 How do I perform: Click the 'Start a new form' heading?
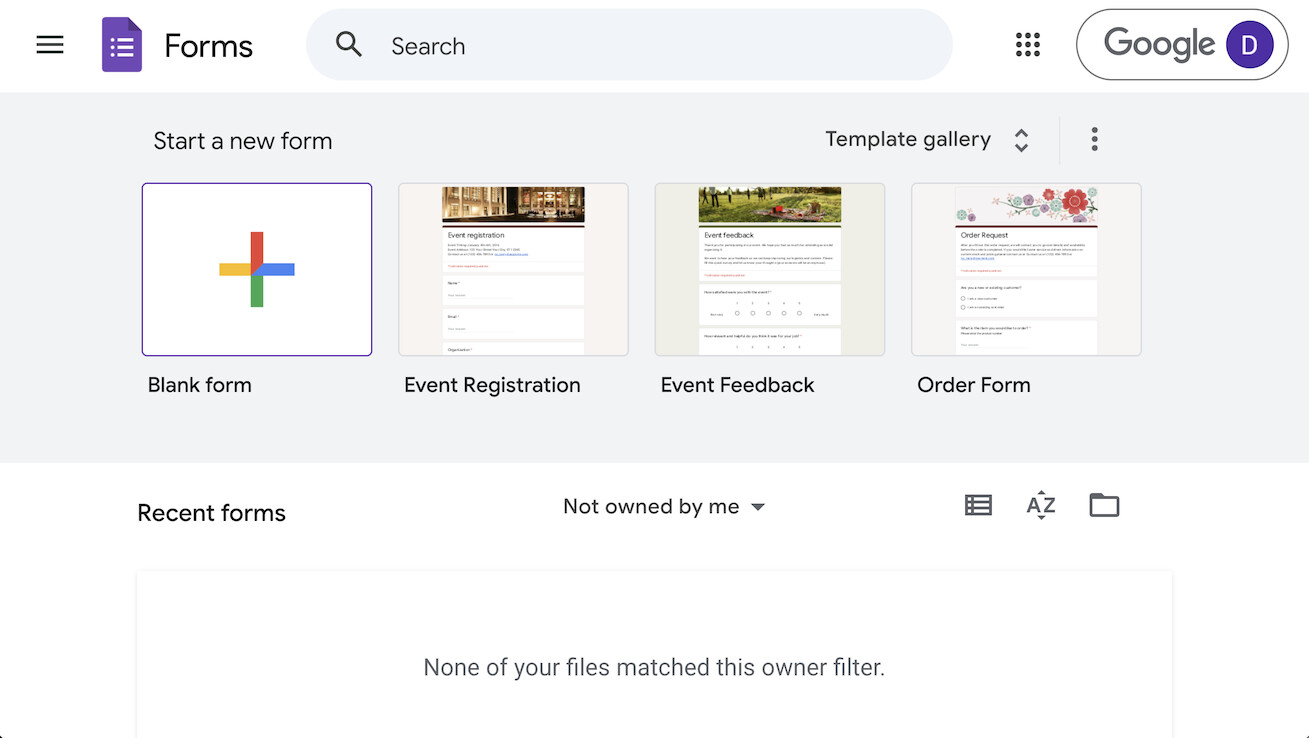(x=243, y=141)
